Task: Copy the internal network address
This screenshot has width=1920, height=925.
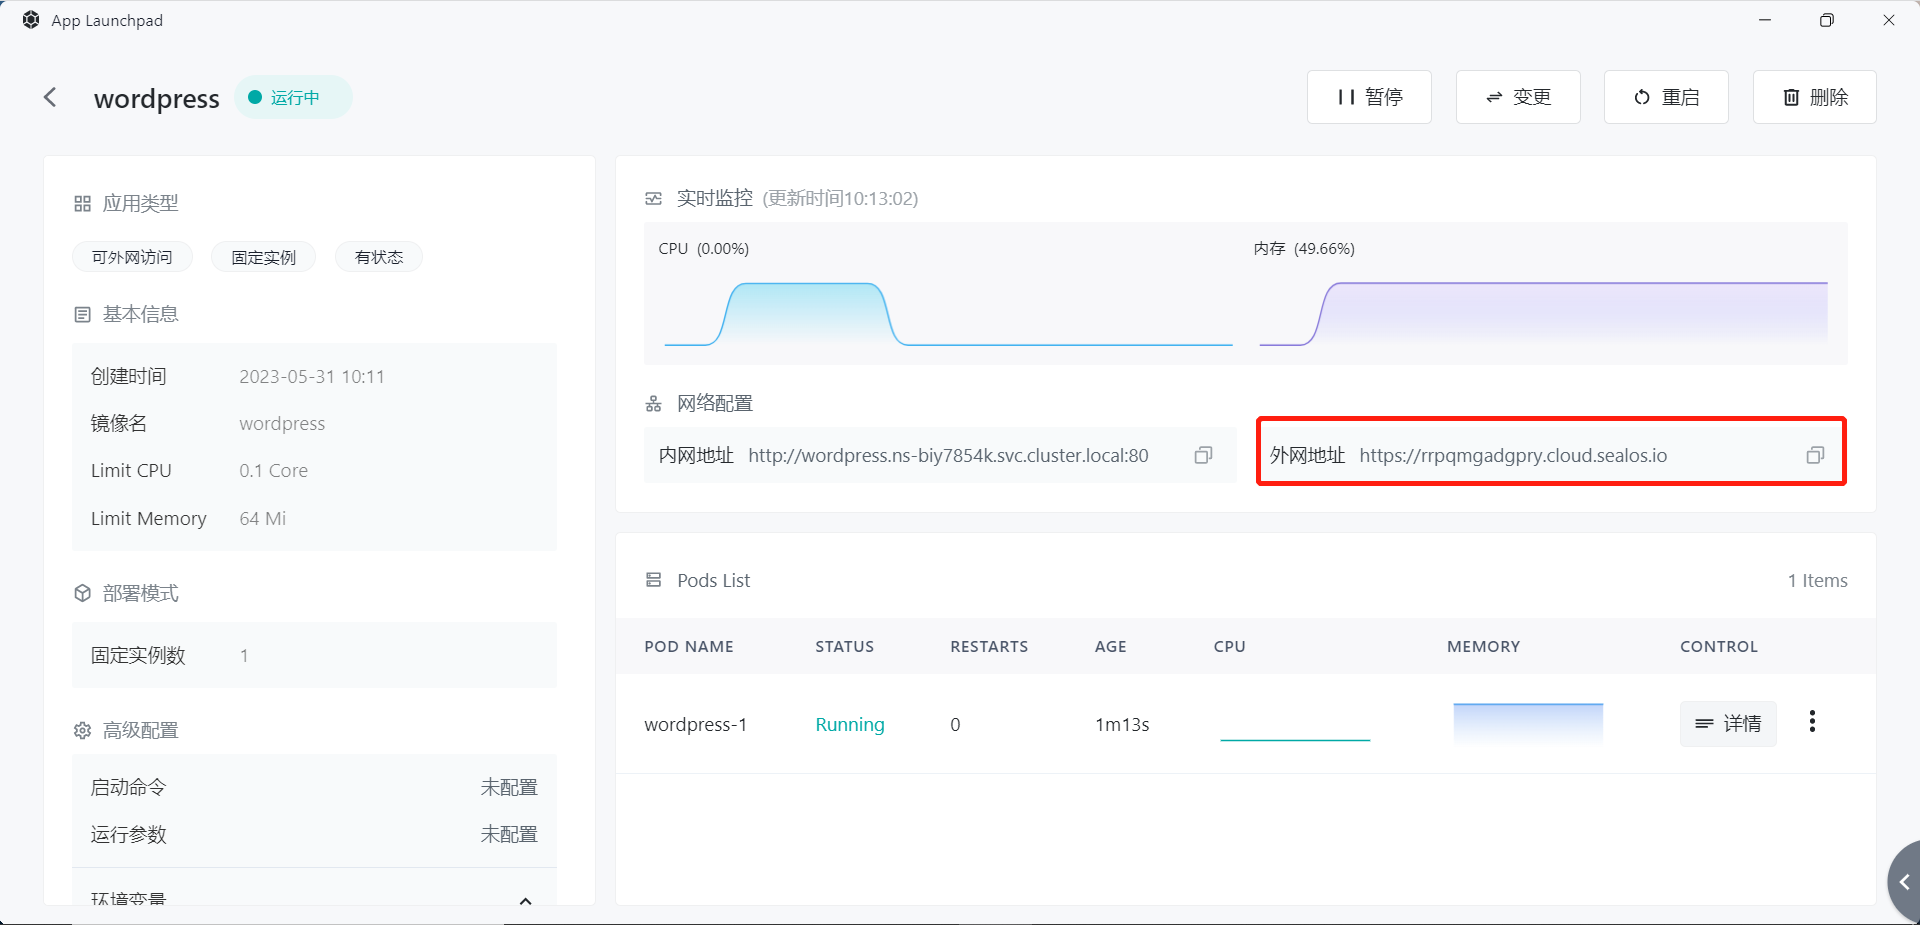Action: (1203, 455)
